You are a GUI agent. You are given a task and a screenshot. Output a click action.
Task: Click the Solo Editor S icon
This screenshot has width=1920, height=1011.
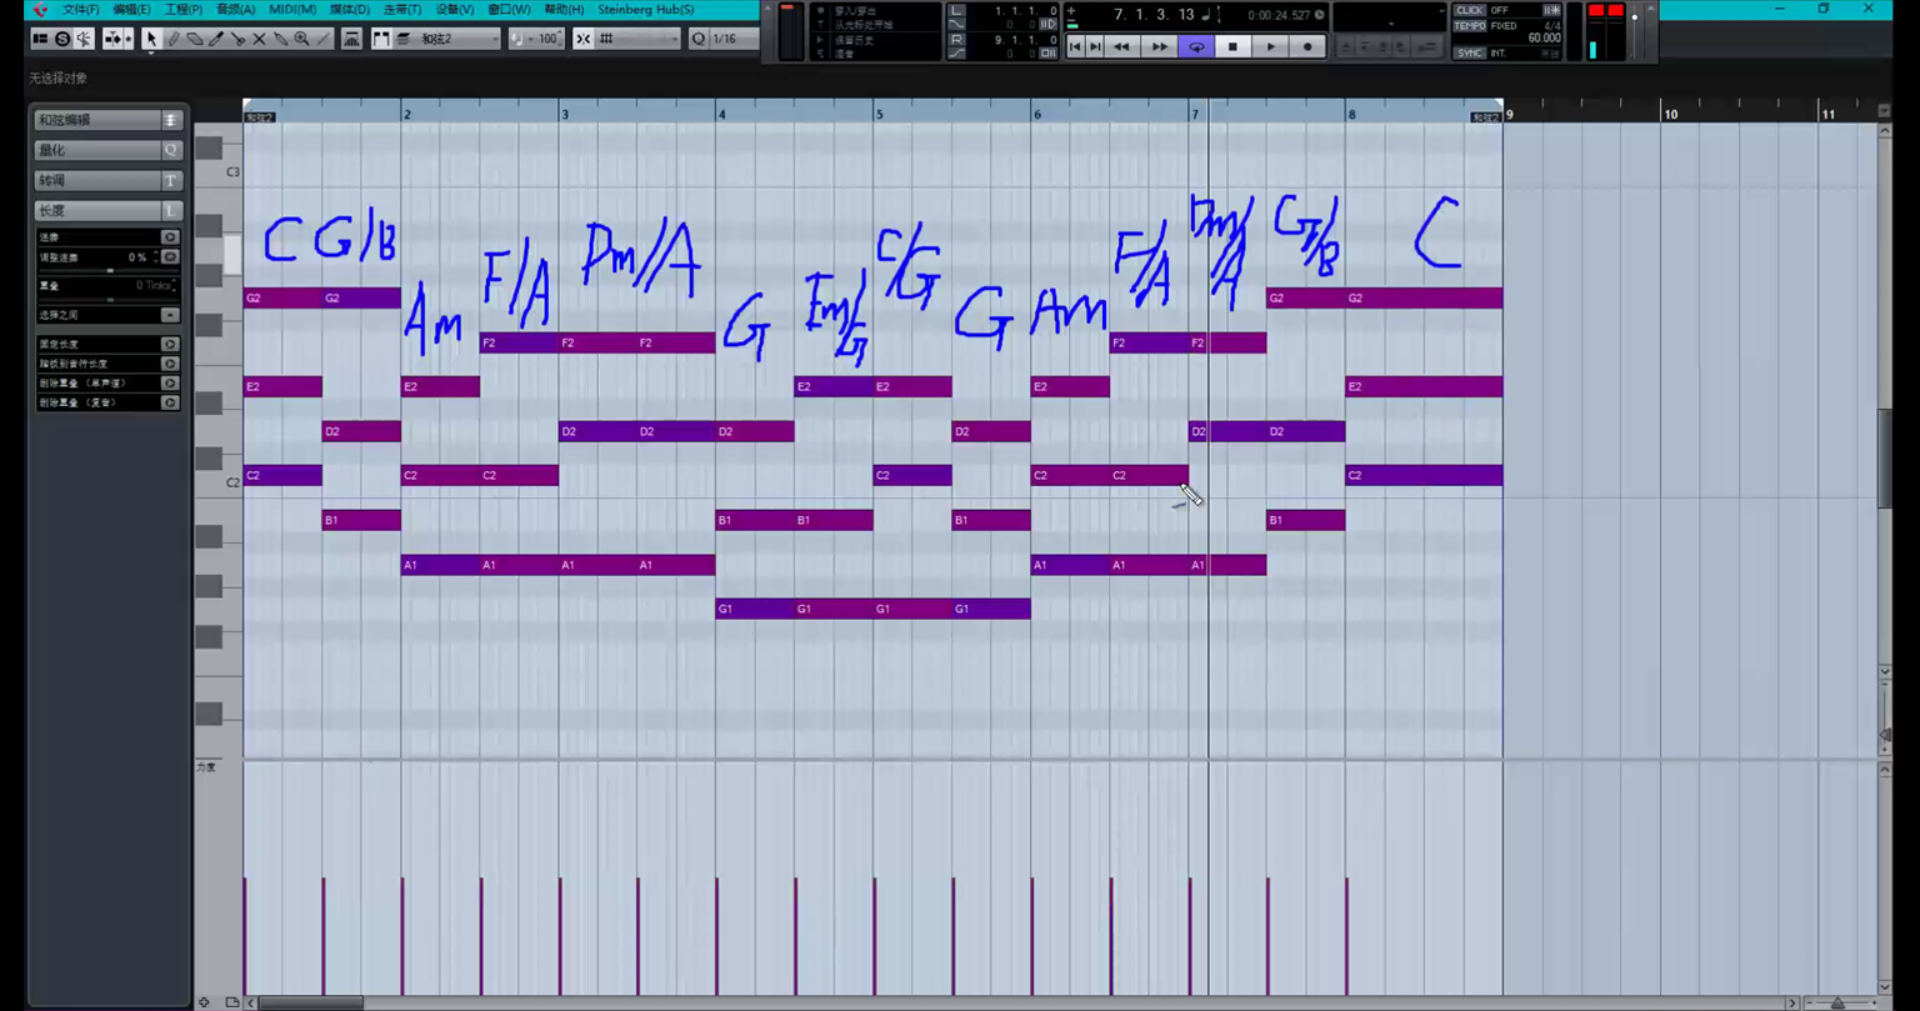62,39
